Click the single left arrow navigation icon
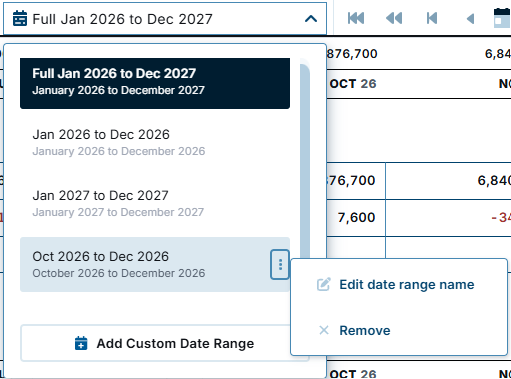 coord(470,18)
